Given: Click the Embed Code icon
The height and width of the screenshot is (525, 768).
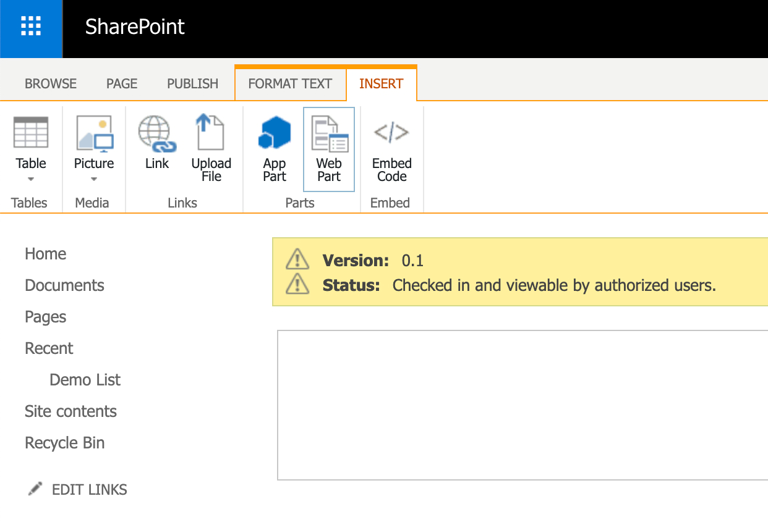Looking at the screenshot, I should click(x=391, y=132).
